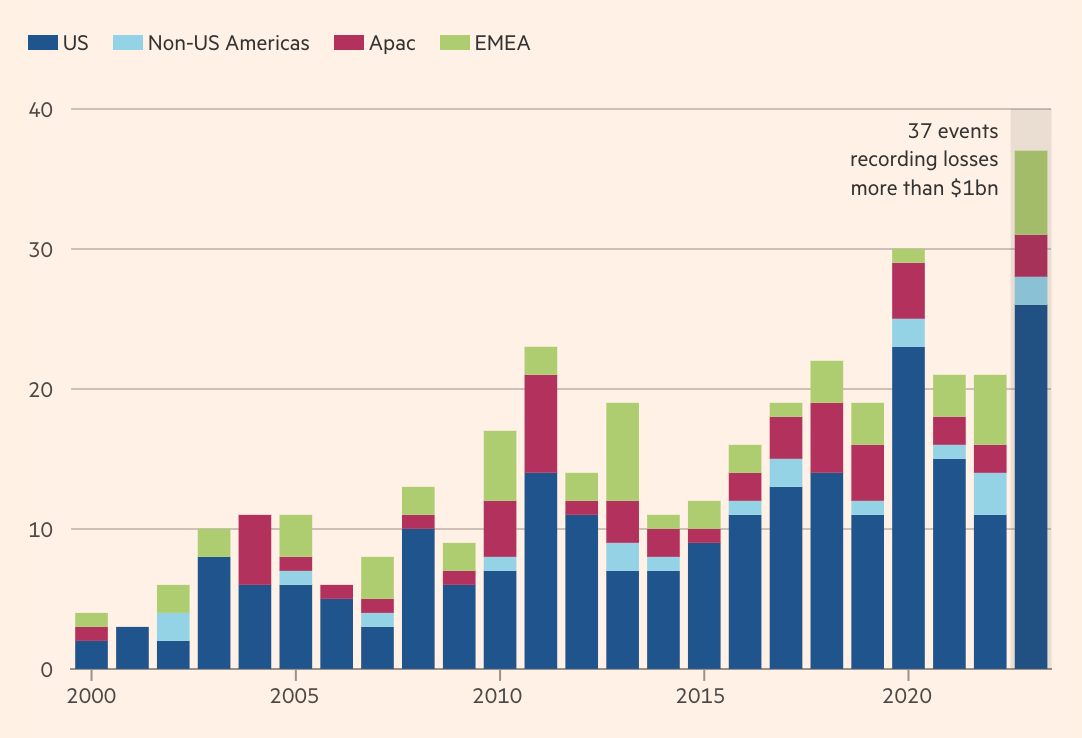Click the EMEA segment of the 2005 bar
Image resolution: width=1082 pixels, height=738 pixels.
[295, 536]
